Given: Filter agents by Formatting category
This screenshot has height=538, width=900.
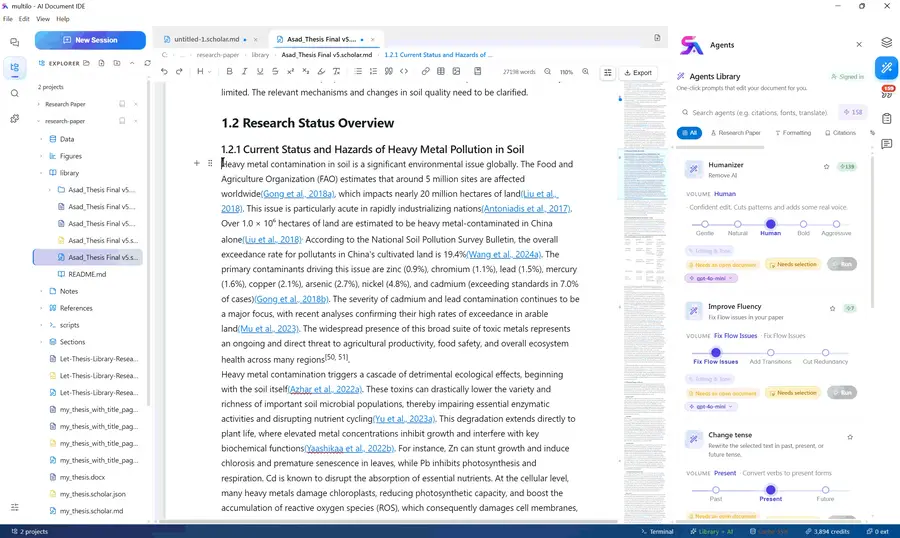Looking at the screenshot, I should tap(793, 133).
